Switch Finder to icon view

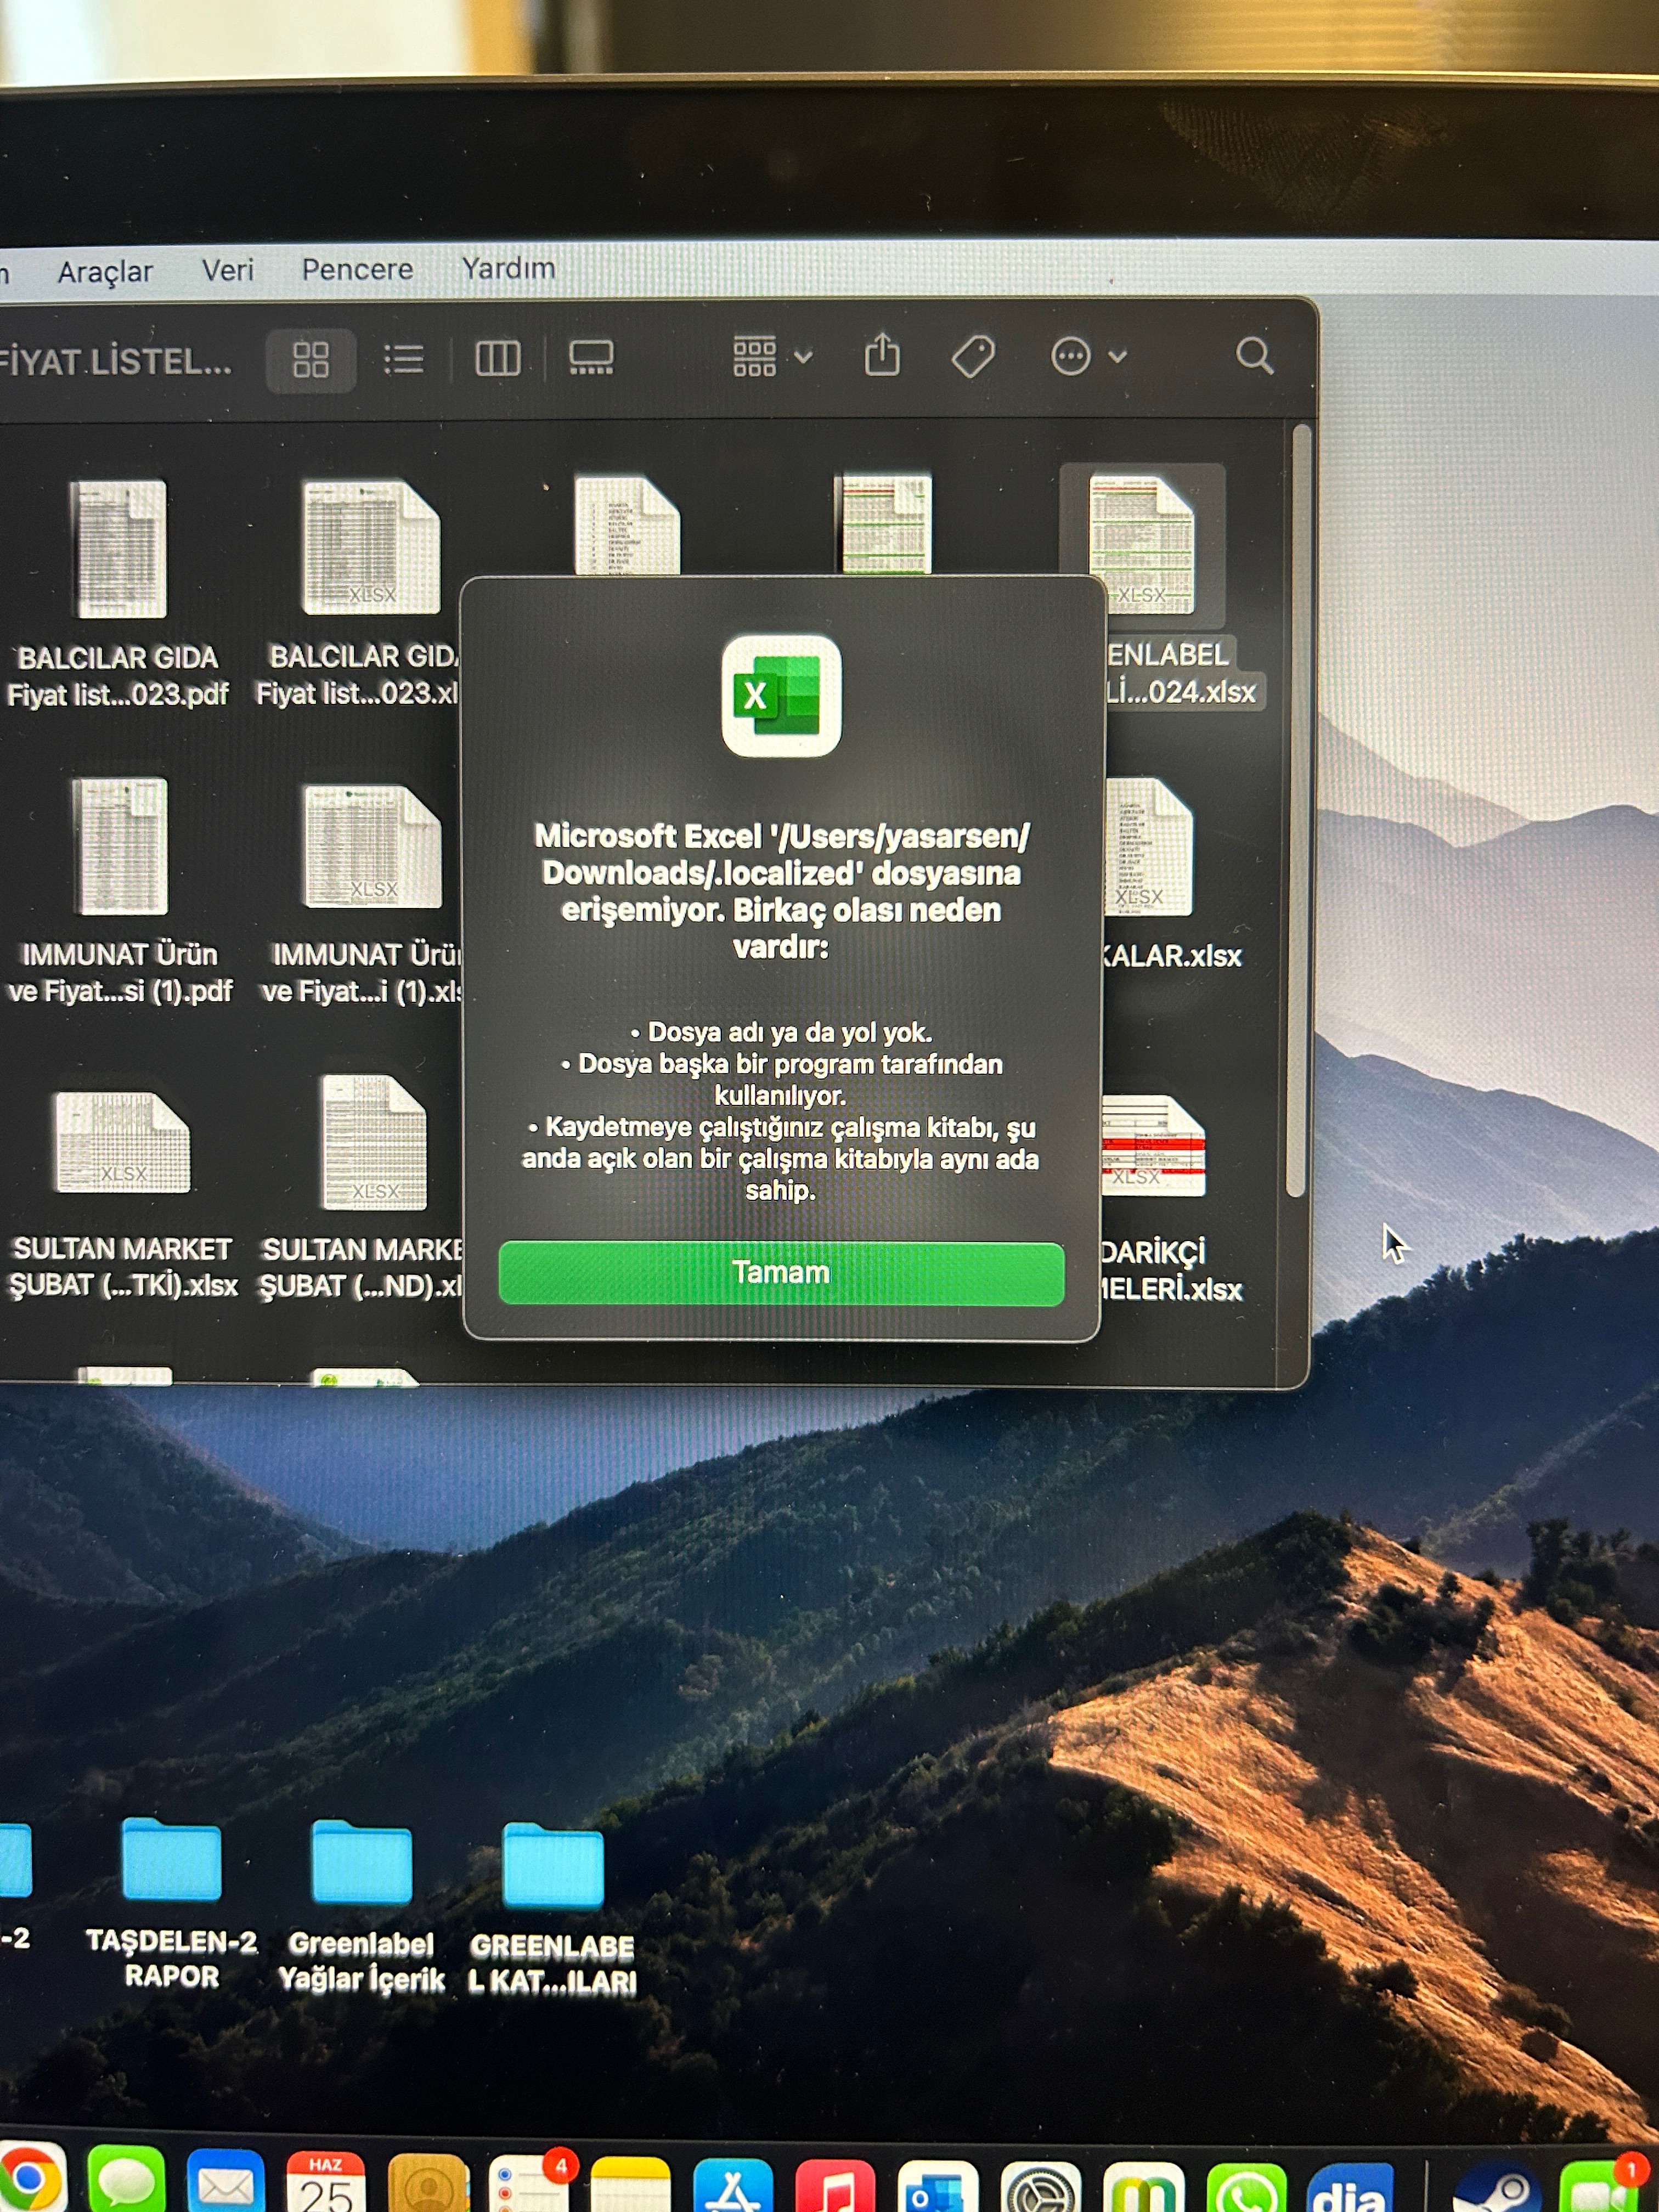click(x=311, y=359)
